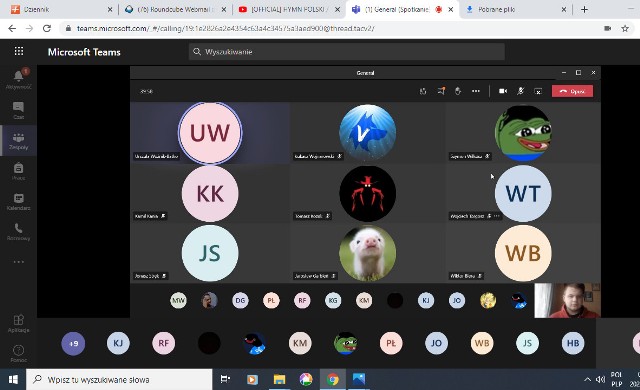The height and width of the screenshot is (390, 640).
Task: Open the Teams app launcher grid
Action: (x=19, y=51)
